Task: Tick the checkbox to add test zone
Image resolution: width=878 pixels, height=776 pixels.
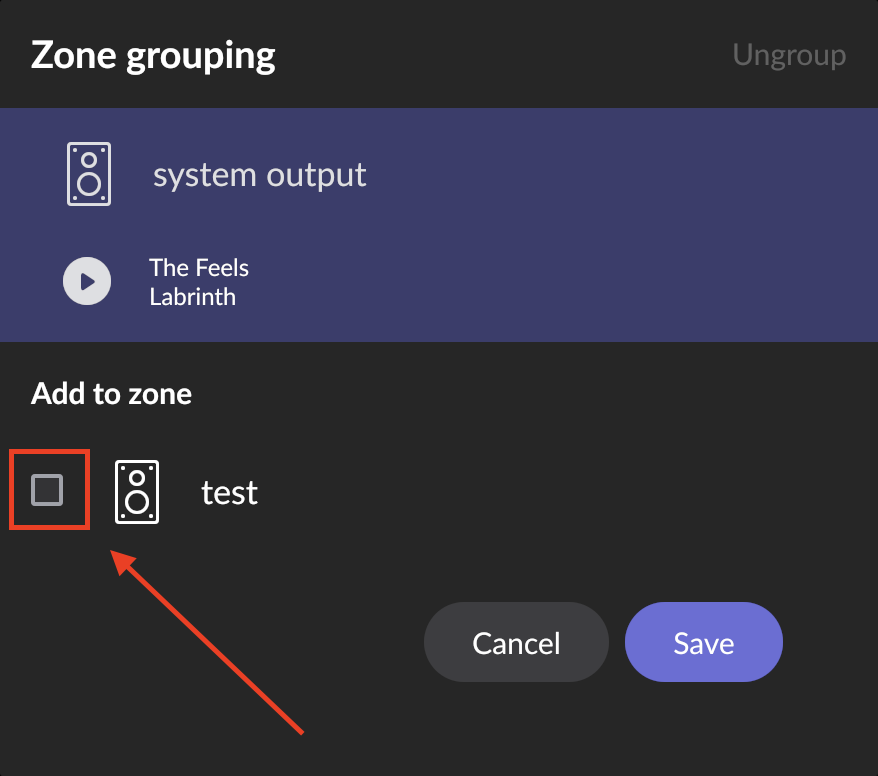Action: [x=47, y=490]
